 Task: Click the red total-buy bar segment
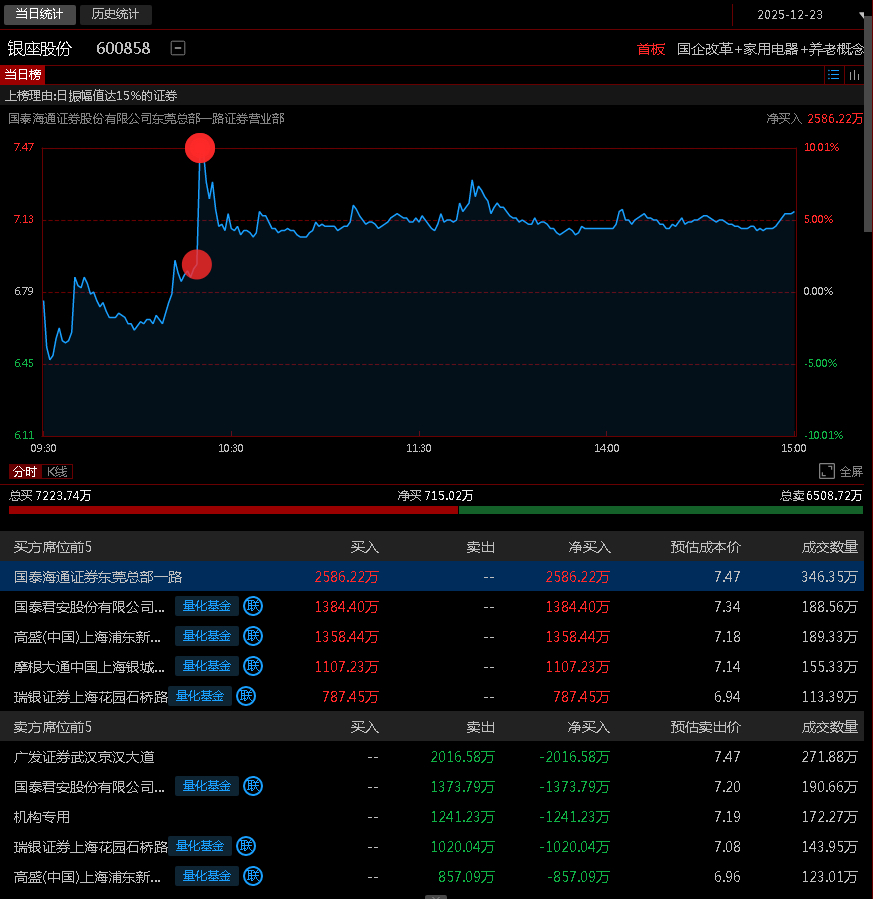pos(233,510)
